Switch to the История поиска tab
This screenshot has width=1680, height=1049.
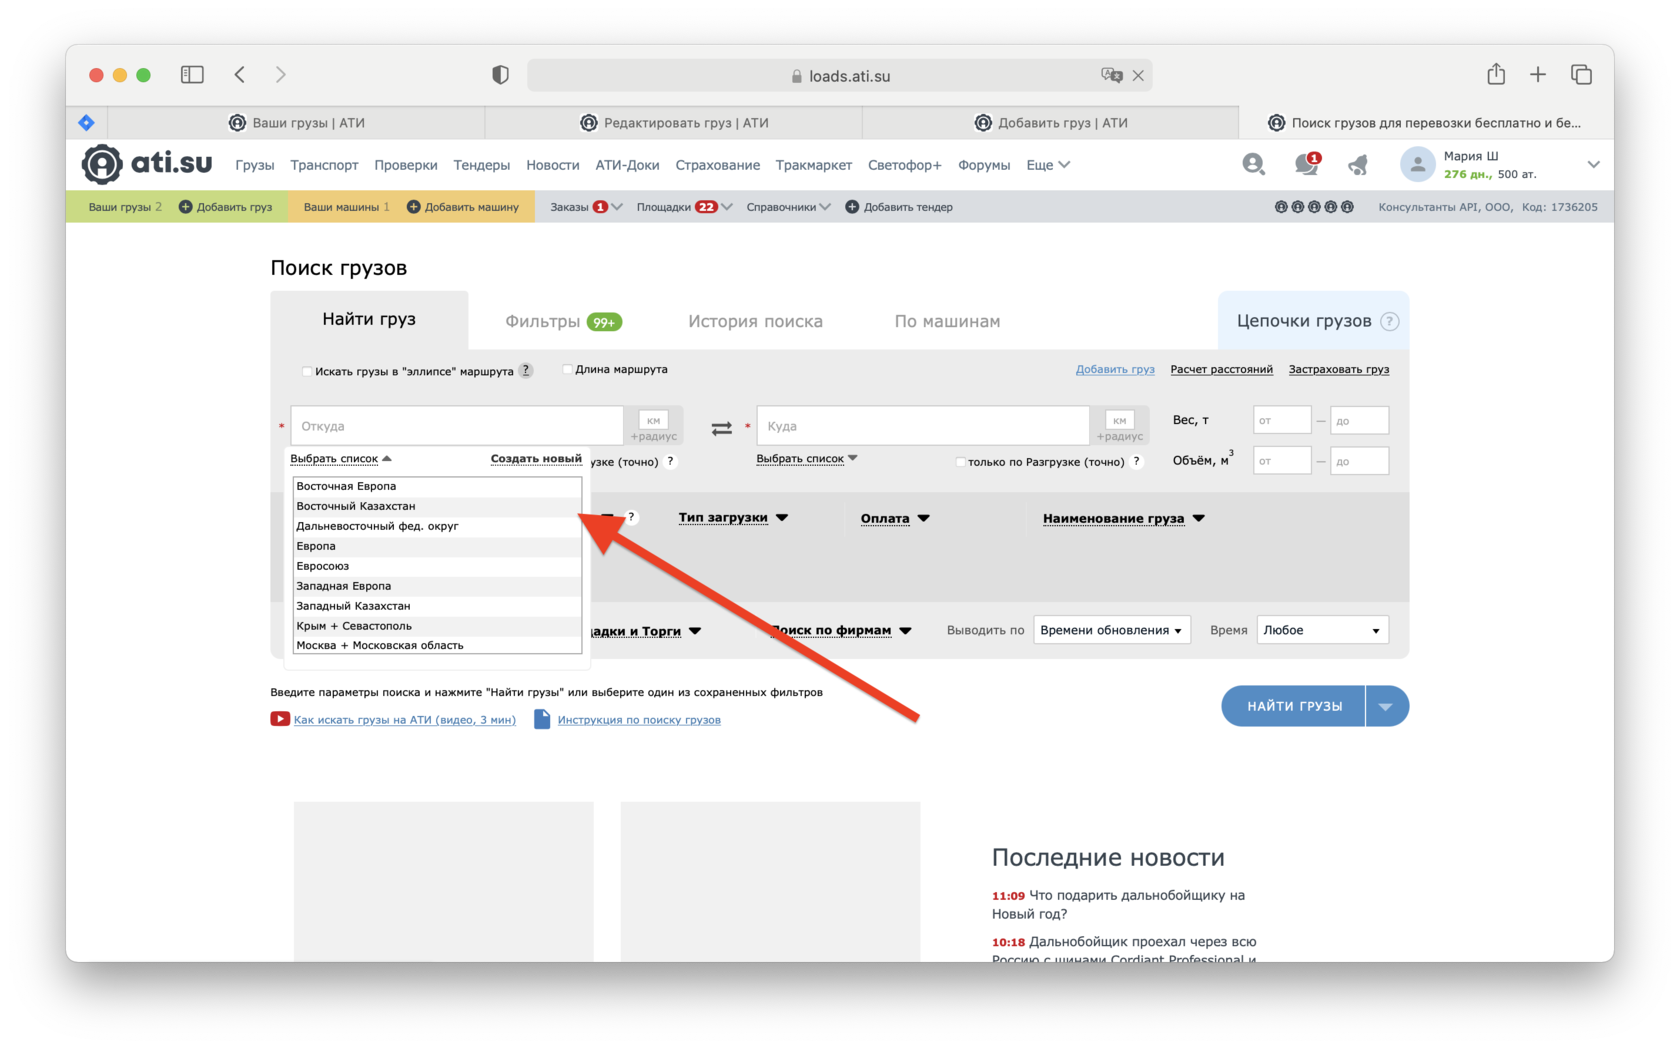[755, 321]
